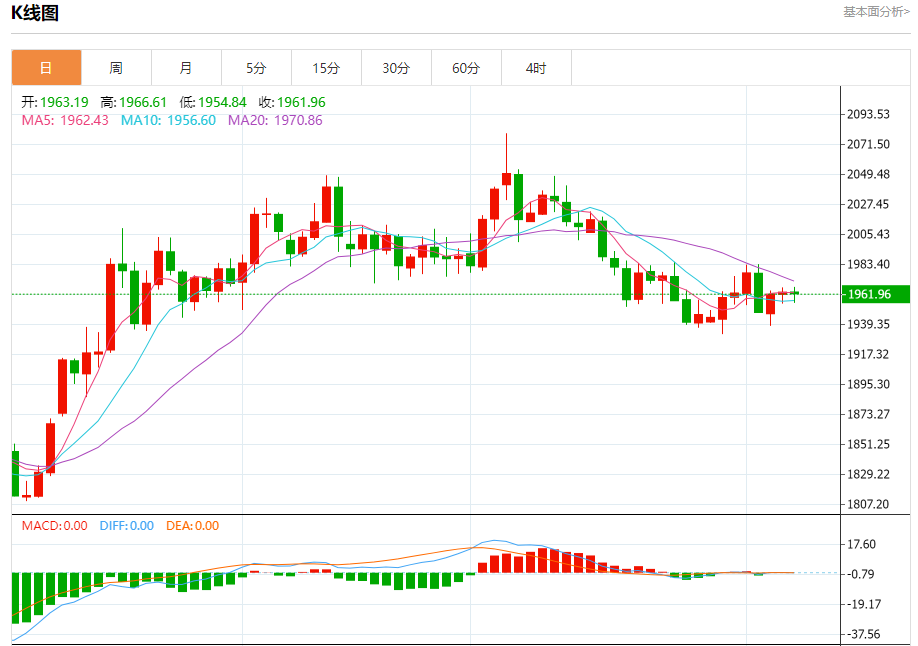
Task: Click the 收: 1961.96 close value
Action: point(292,102)
